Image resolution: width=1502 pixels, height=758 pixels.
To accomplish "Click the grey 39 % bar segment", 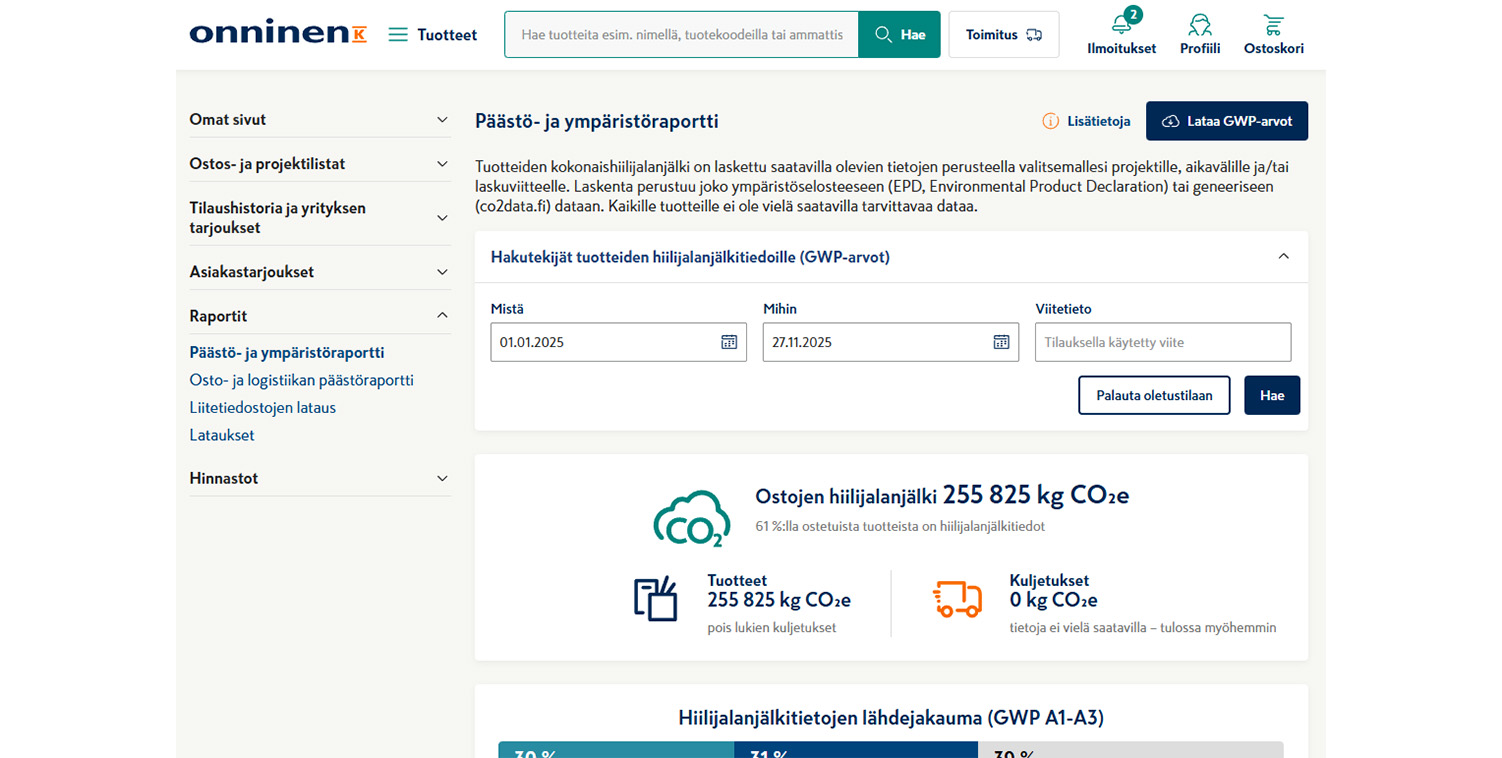I will (x=1130, y=750).
